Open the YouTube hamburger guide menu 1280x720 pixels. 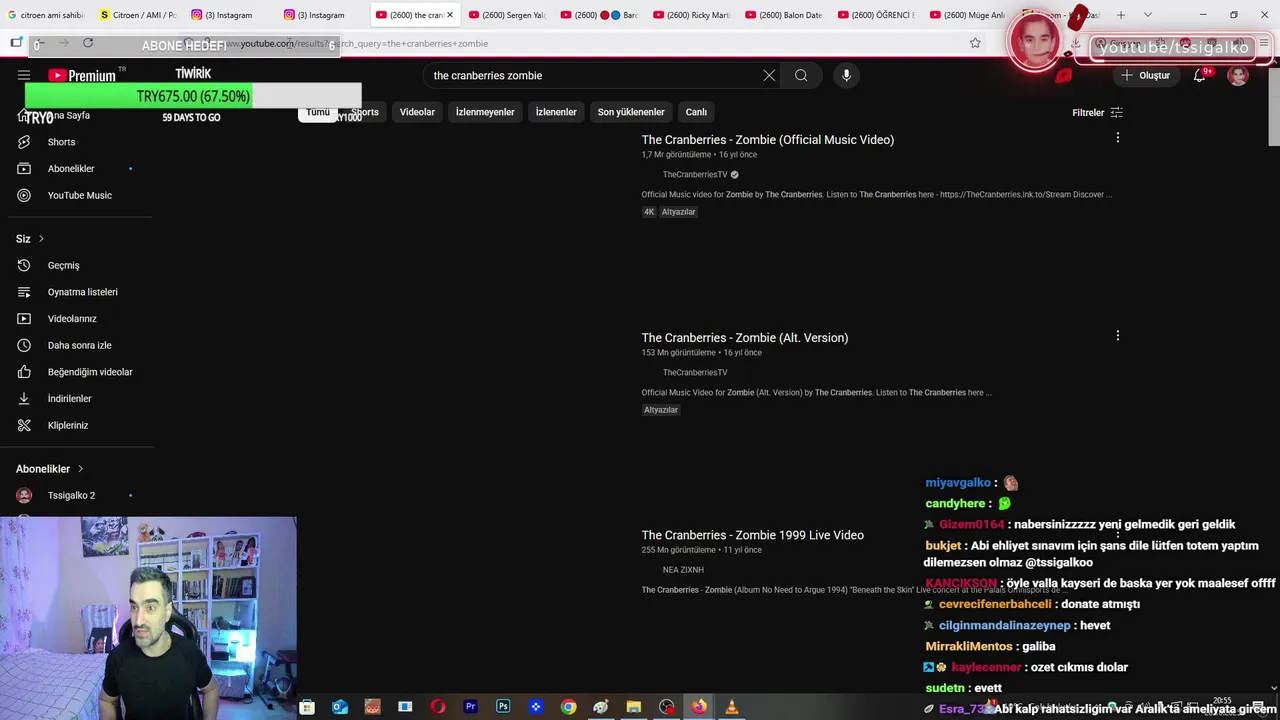click(x=24, y=75)
